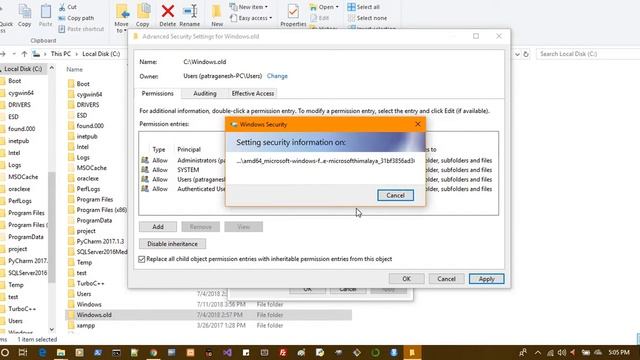Show hidden system tray icons chevron
Viewport: 640px width, 360px height.
point(538,352)
